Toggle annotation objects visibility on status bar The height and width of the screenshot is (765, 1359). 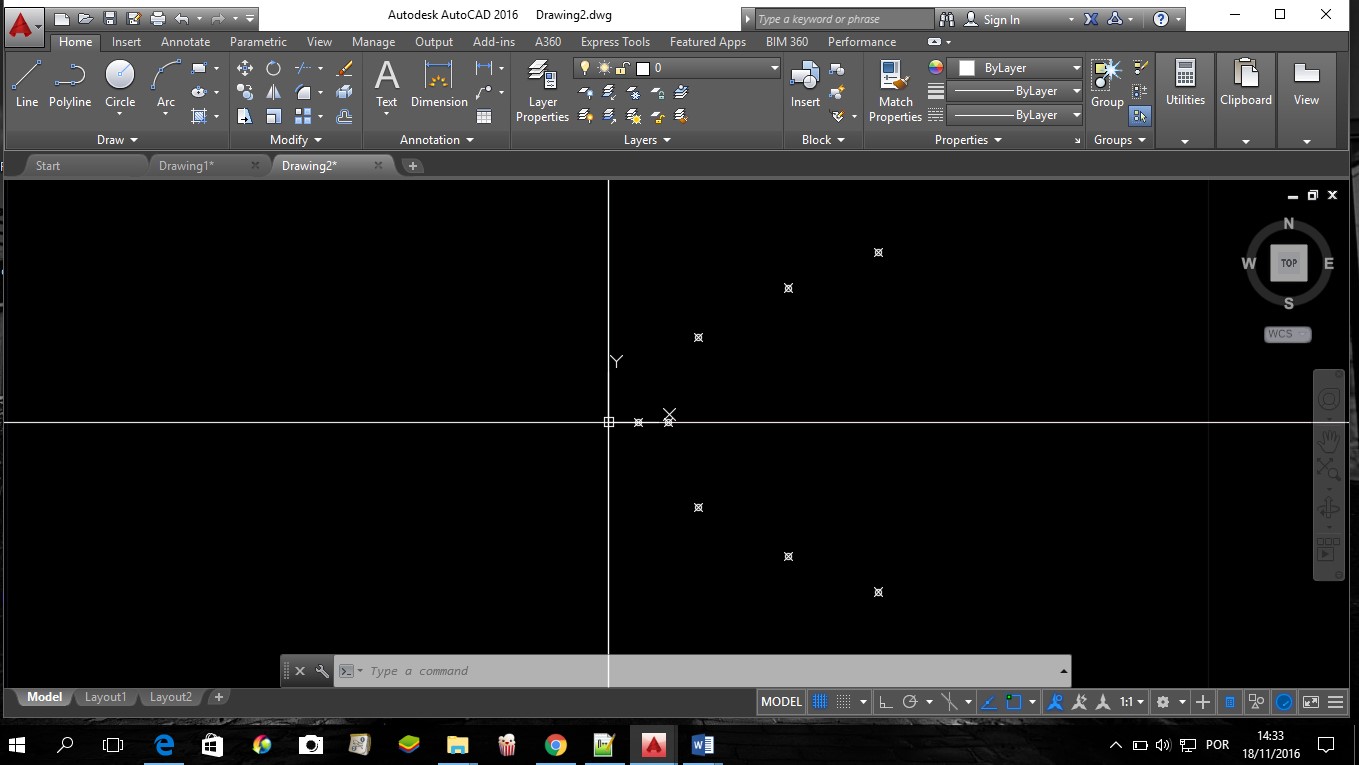tap(1055, 702)
